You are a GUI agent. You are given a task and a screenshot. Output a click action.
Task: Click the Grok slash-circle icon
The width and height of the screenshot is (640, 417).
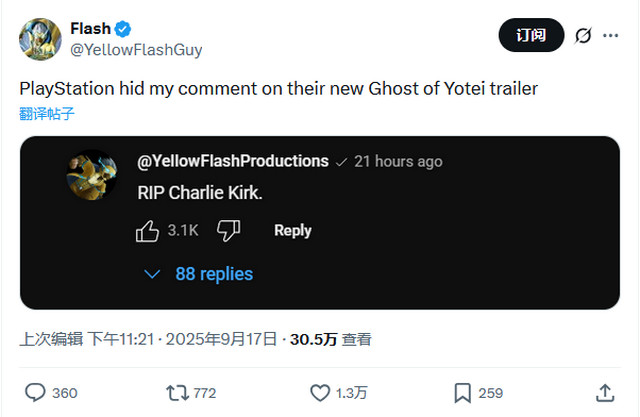pos(584,35)
